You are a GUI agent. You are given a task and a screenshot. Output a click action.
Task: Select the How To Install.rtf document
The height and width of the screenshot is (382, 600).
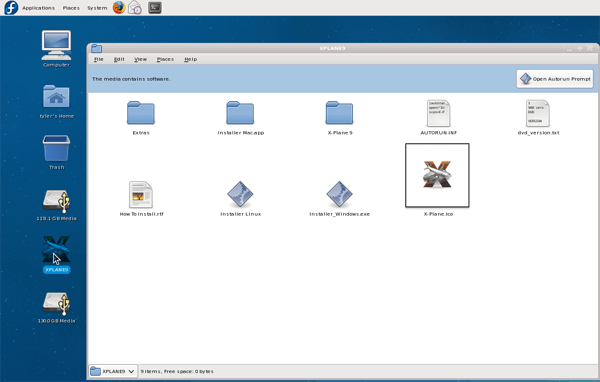(141, 194)
